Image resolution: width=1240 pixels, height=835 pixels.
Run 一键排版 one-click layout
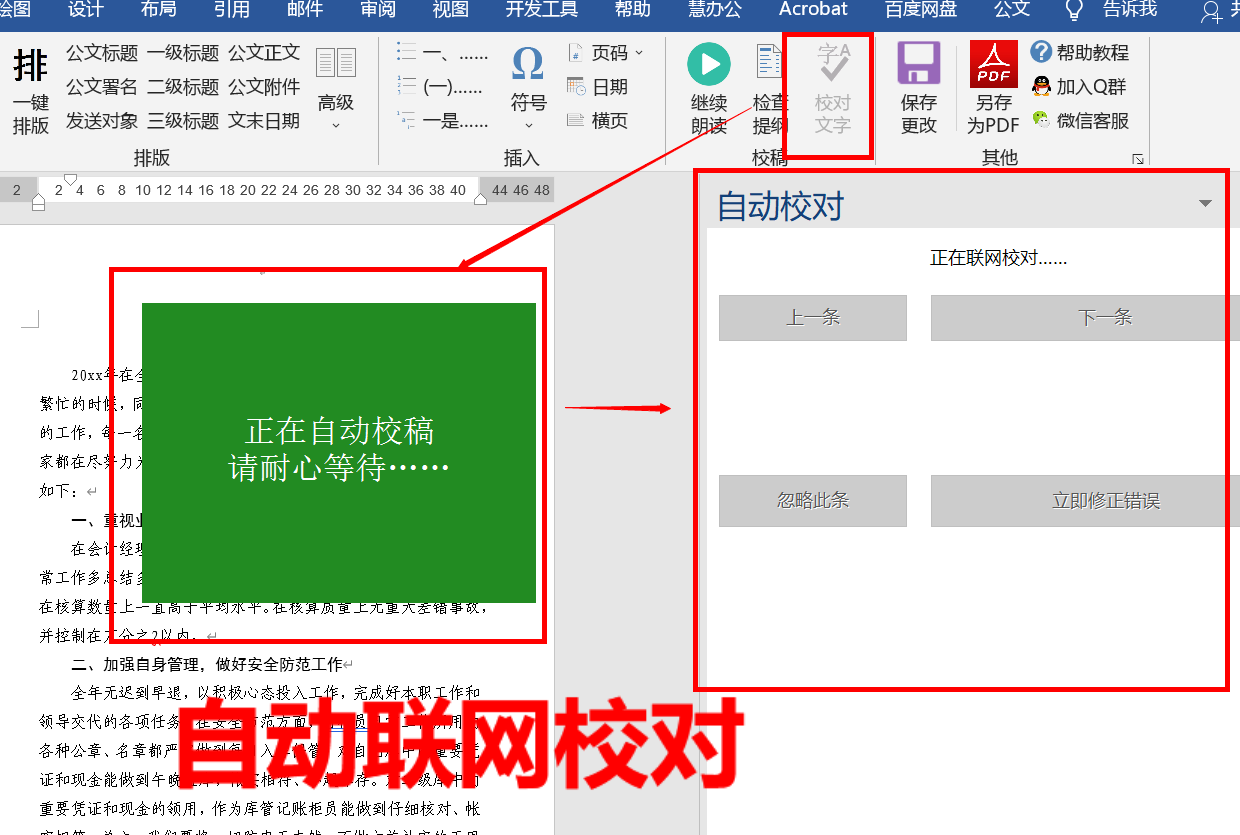(31, 91)
